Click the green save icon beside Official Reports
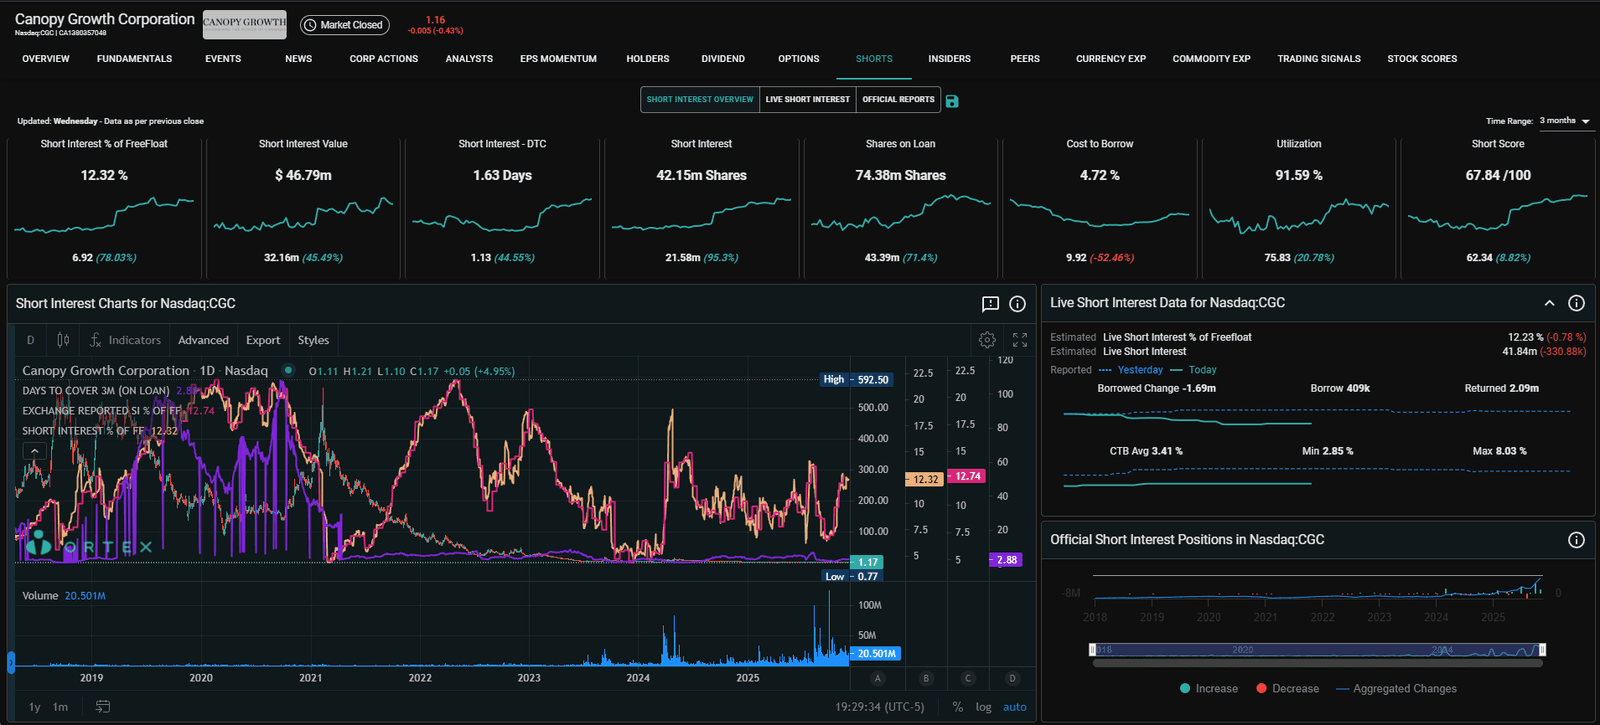 pyautogui.click(x=952, y=101)
